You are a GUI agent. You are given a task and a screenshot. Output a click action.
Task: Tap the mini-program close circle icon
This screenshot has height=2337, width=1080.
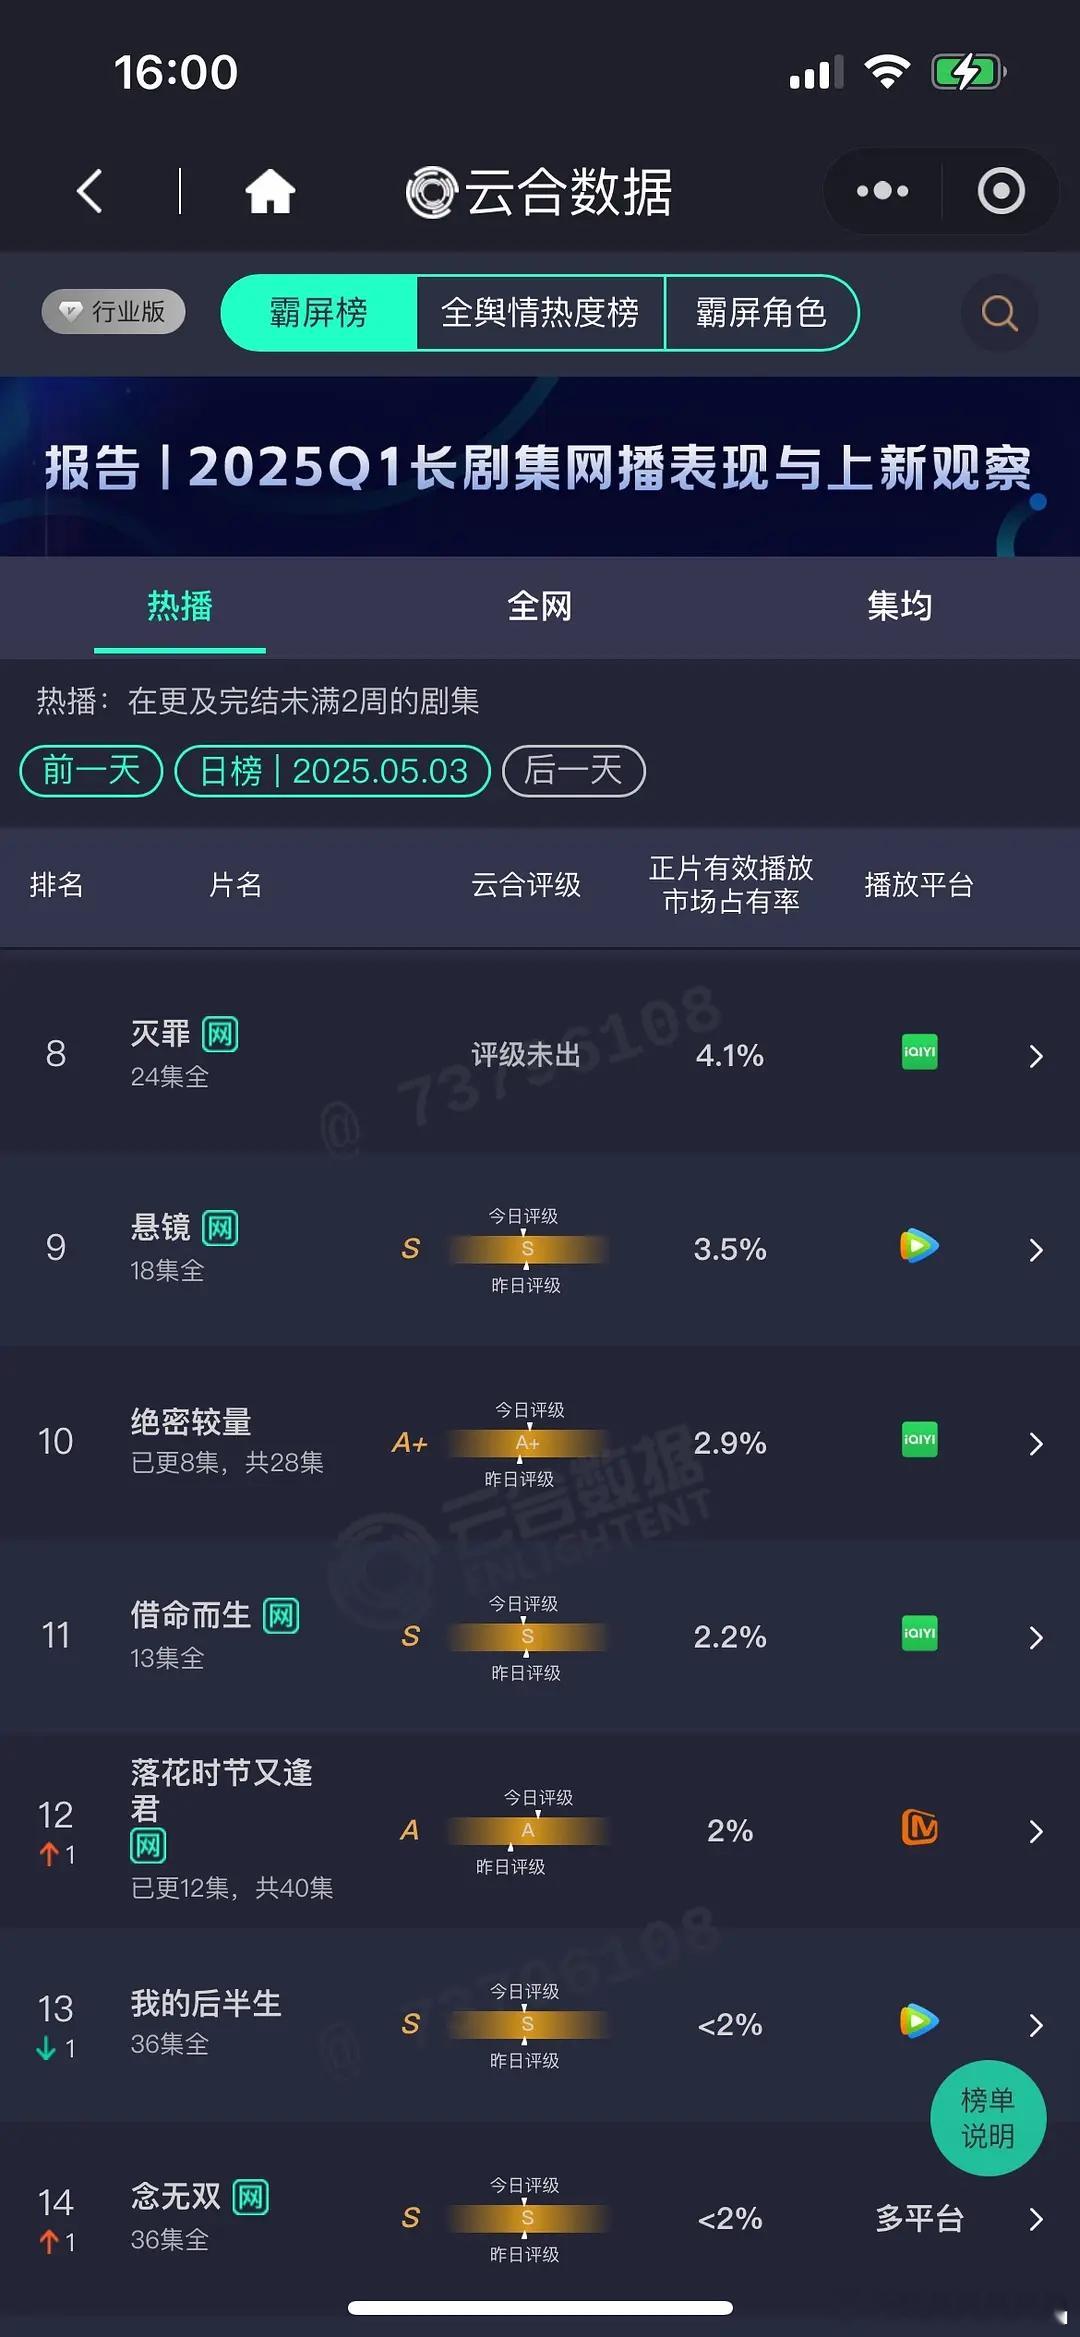tap(1001, 191)
